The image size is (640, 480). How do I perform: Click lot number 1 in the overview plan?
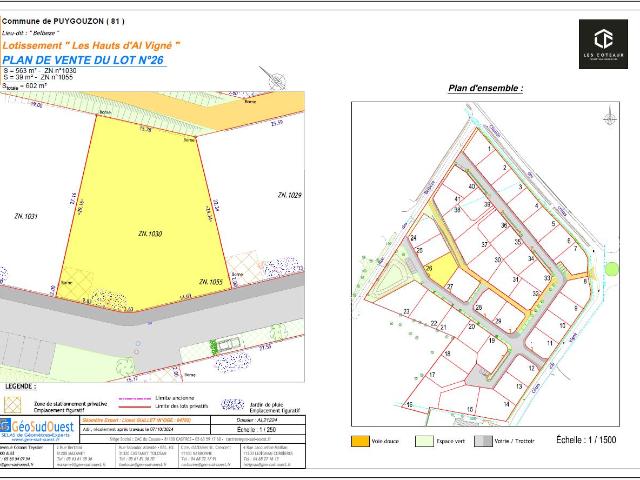tap(489, 149)
